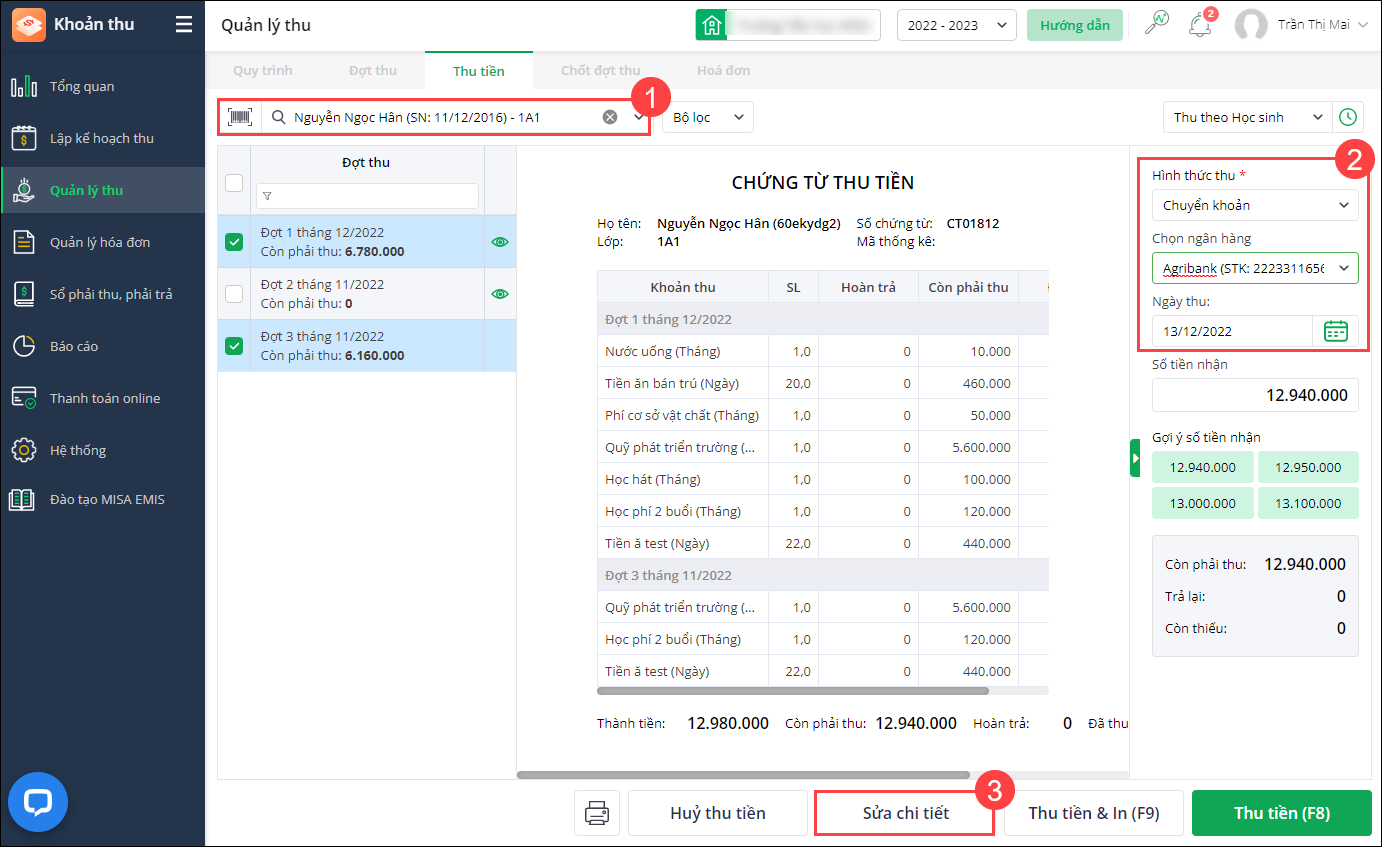Click the receipt table horizontal scrollbar
Screen dimensions: 1382x847
click(x=793, y=690)
